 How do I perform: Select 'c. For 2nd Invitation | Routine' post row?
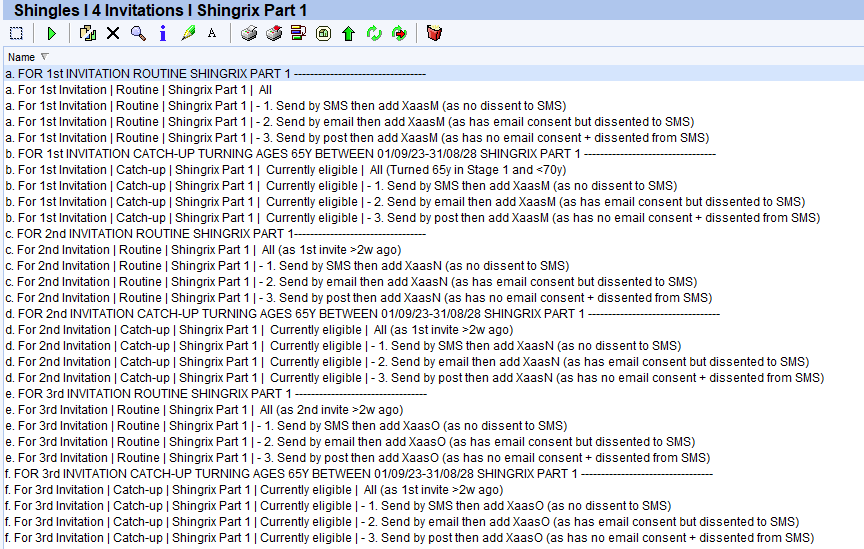tap(434, 298)
